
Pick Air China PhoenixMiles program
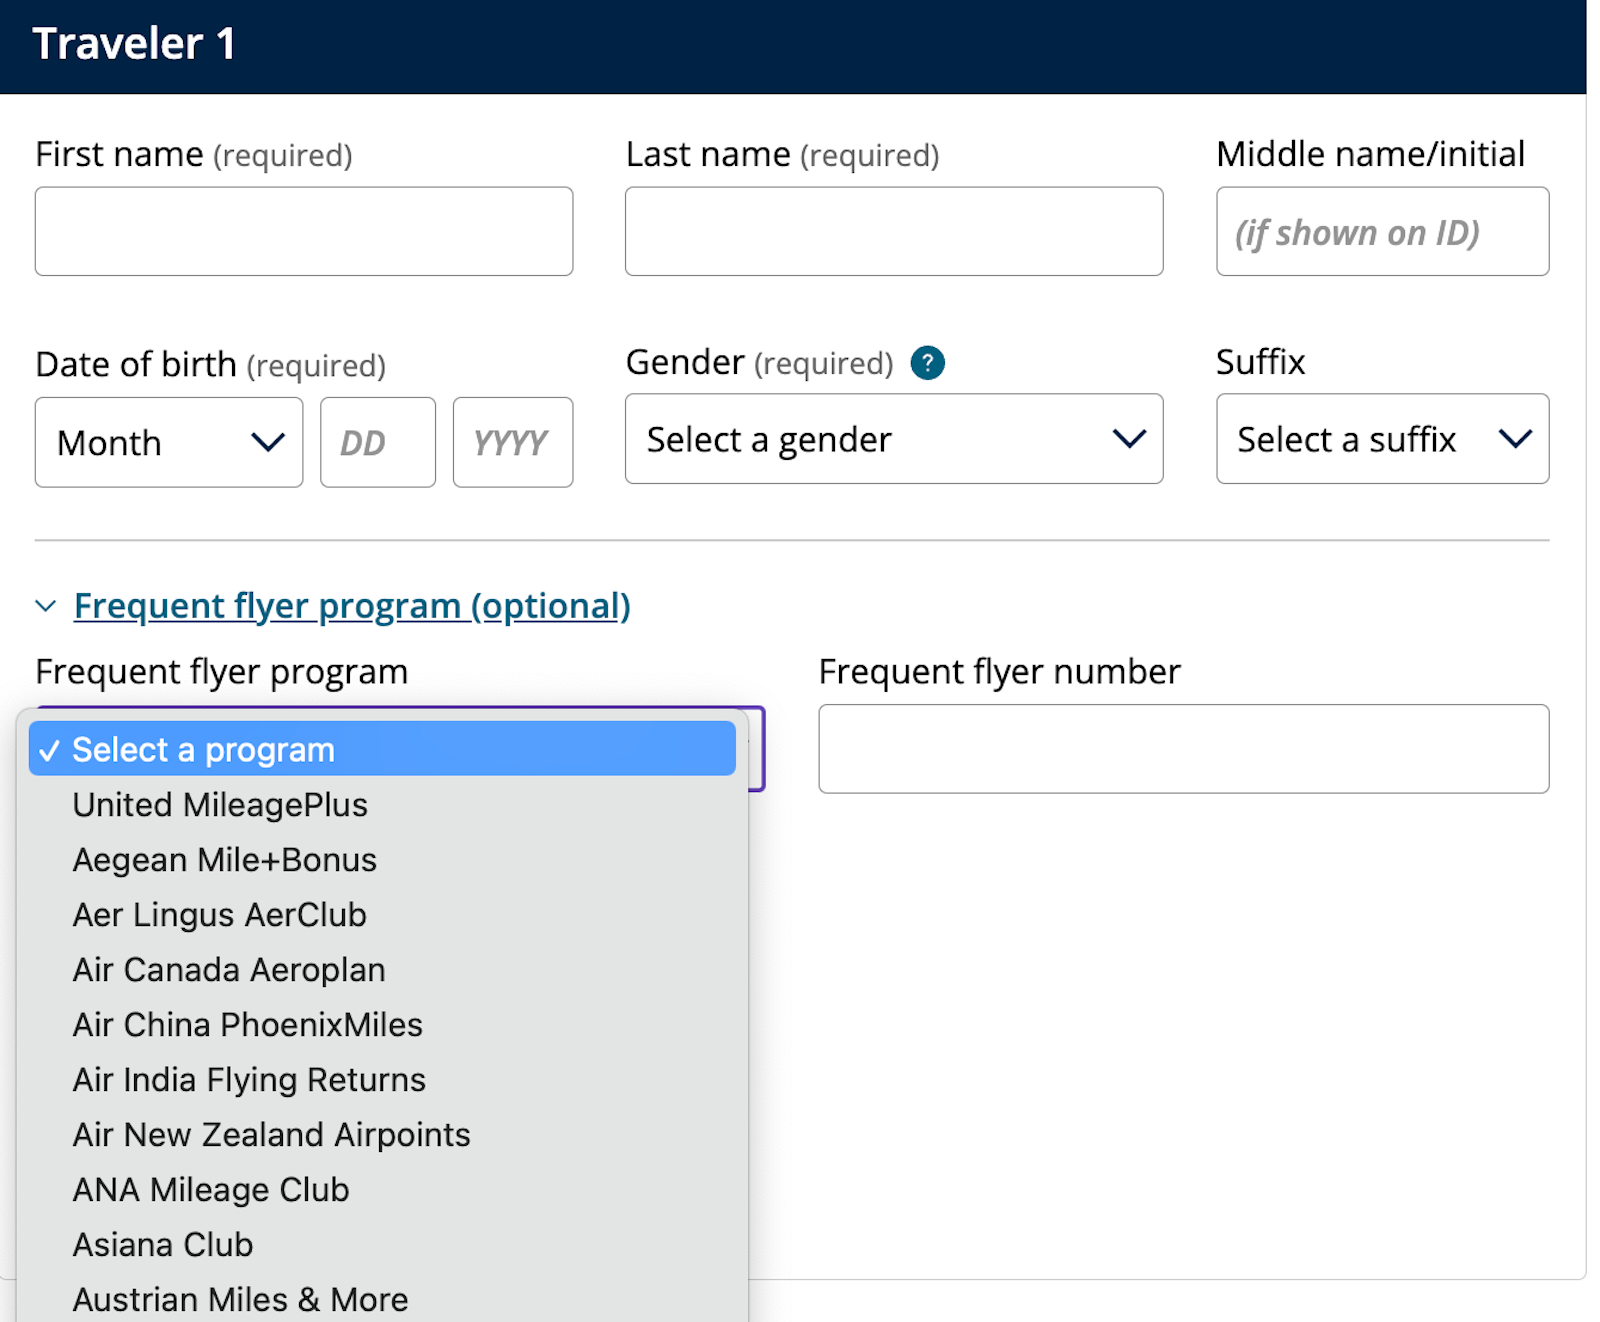(x=247, y=1025)
